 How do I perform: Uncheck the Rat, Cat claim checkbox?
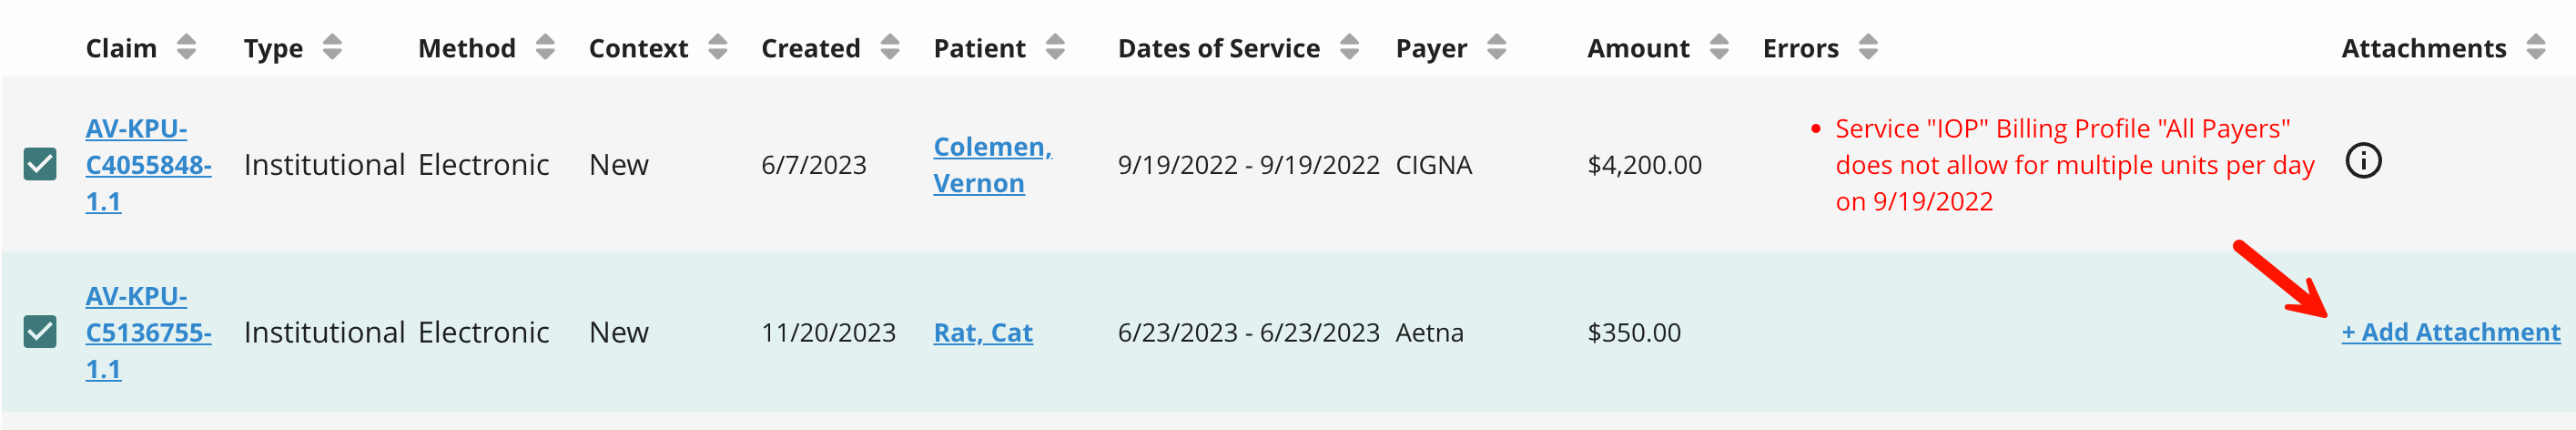click(x=40, y=332)
